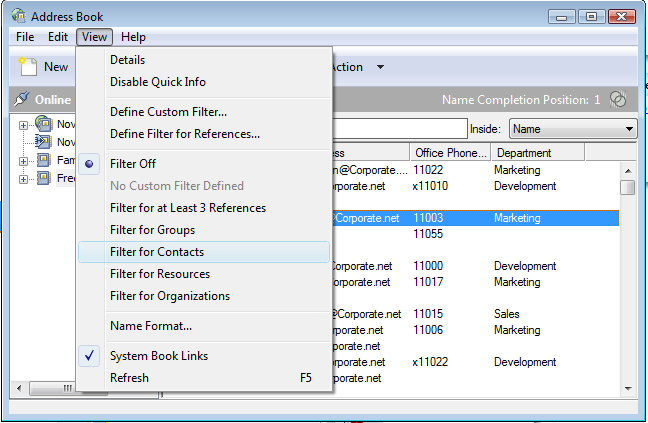Click the search text input field

tap(400, 129)
